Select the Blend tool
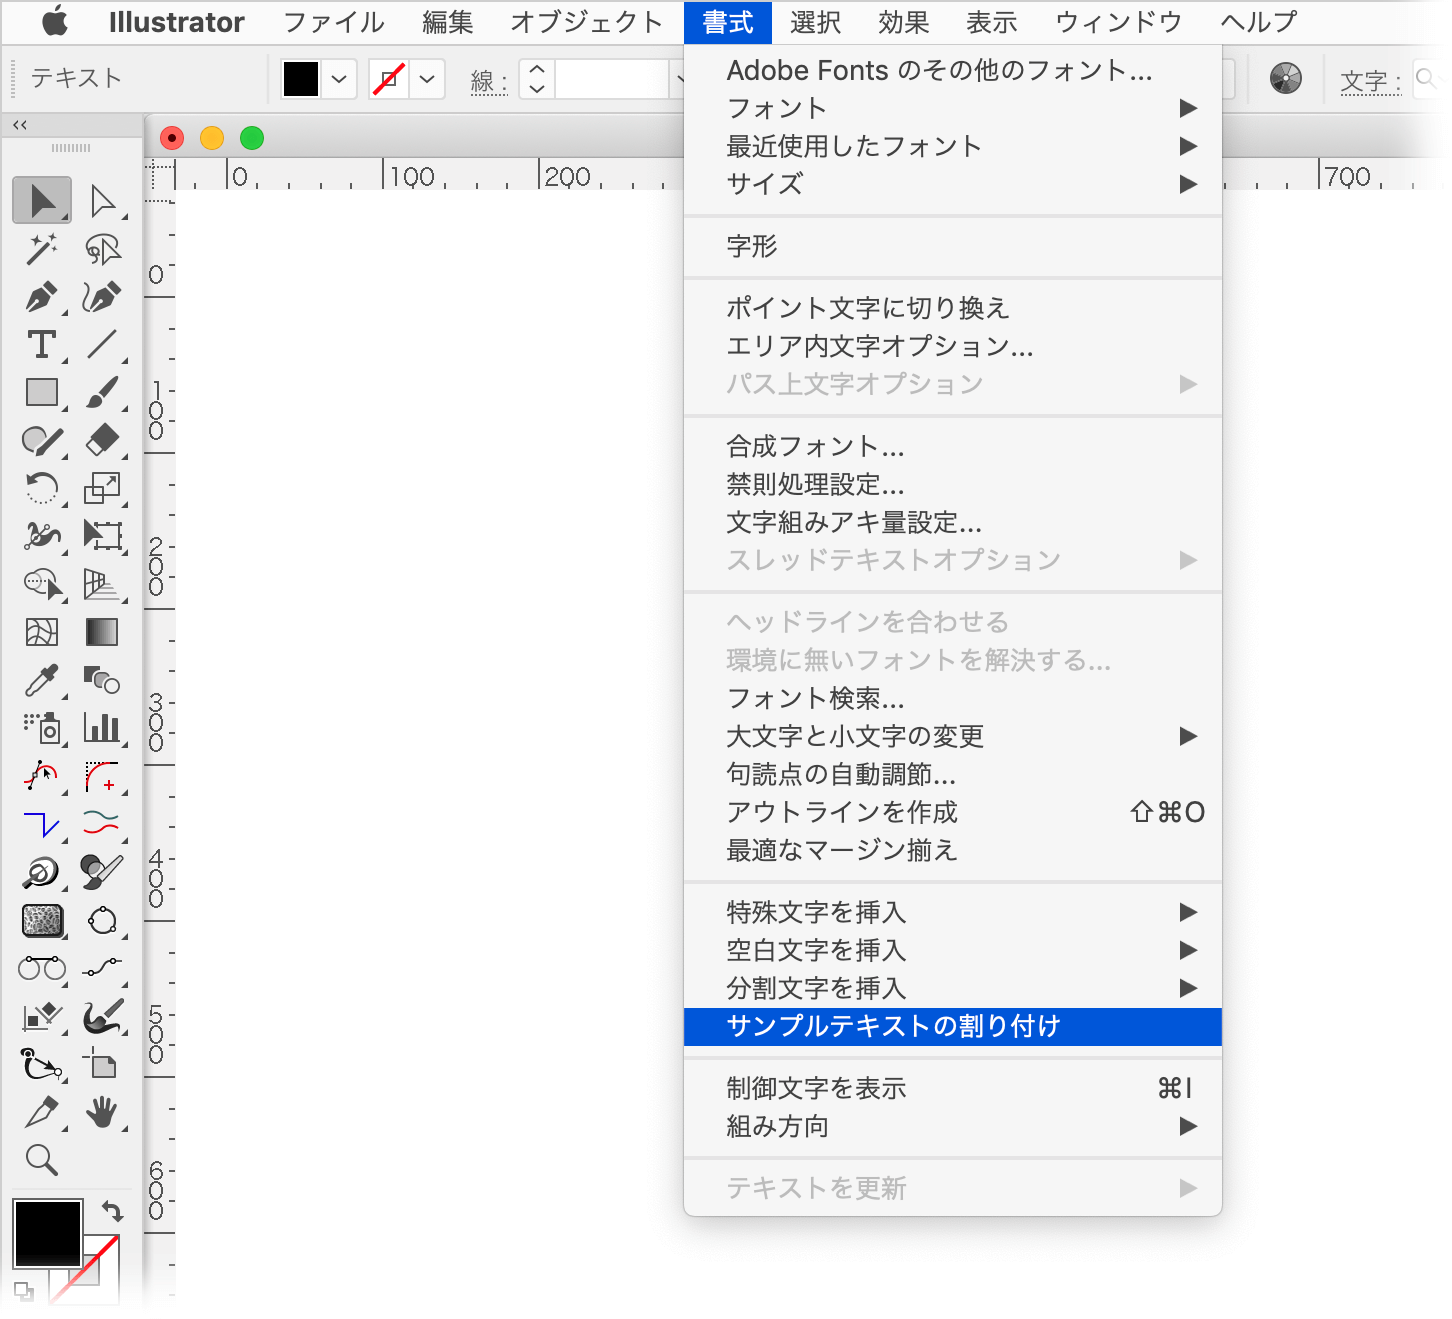Viewport: 1452px width, 1319px height. [x=102, y=680]
